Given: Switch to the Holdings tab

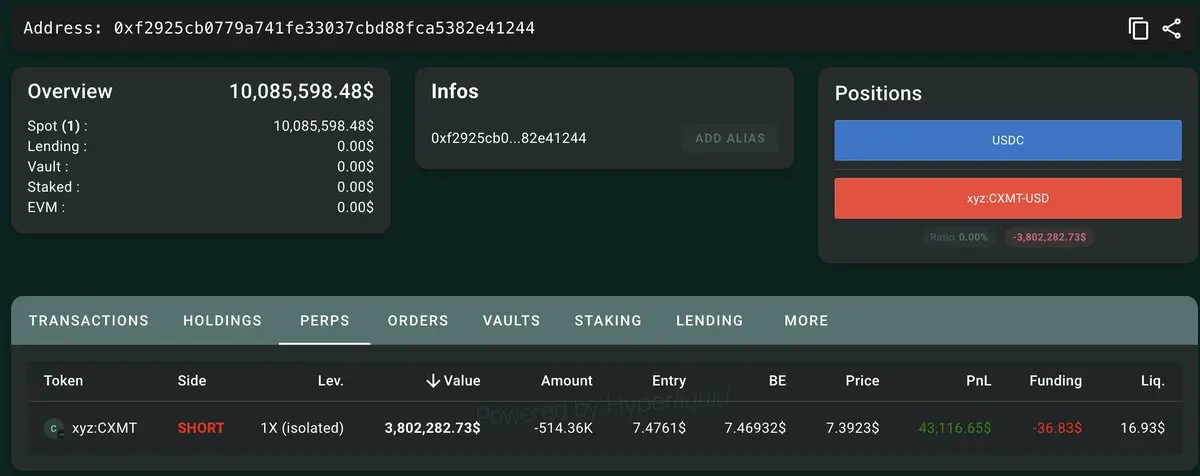Looking at the screenshot, I should point(223,321).
